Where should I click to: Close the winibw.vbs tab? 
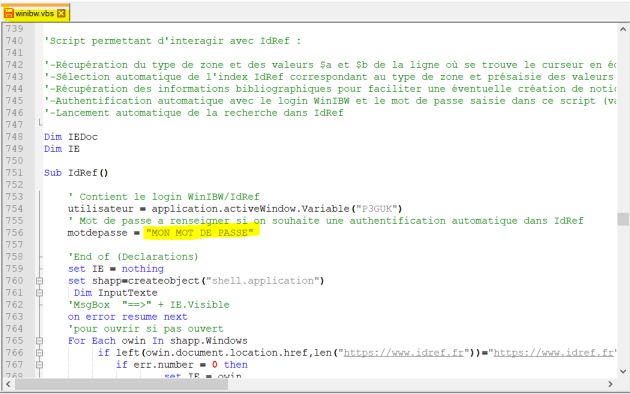(61, 13)
